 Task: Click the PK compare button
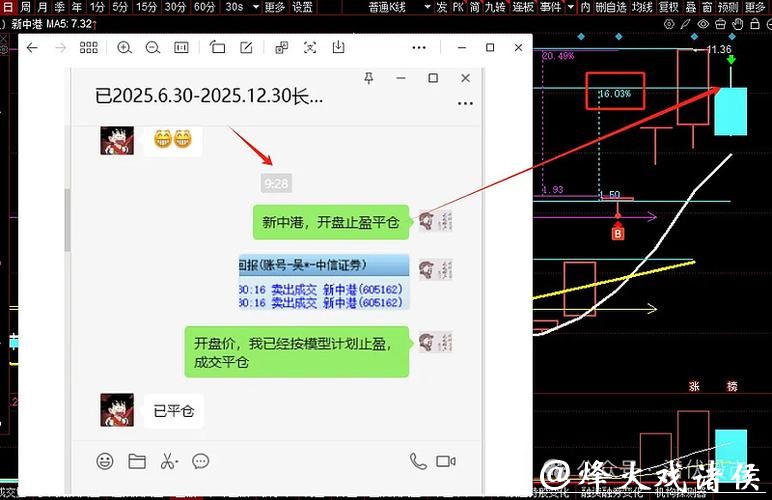pyautogui.click(x=458, y=7)
